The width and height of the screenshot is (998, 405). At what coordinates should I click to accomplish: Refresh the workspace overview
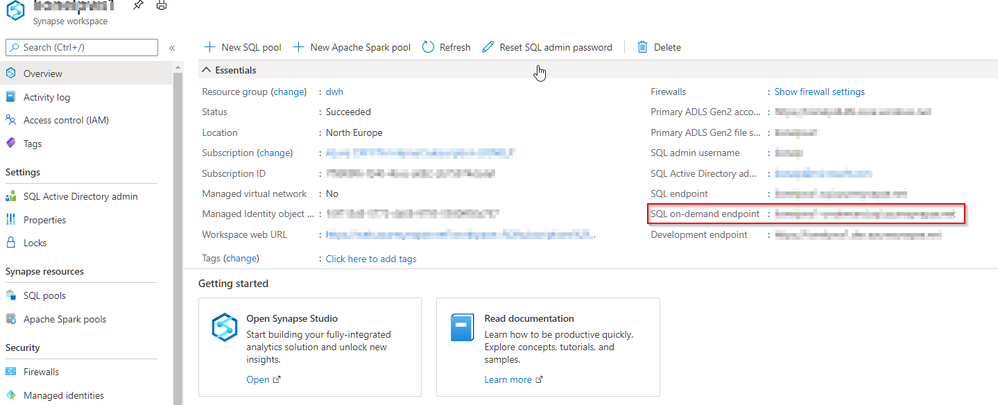click(x=446, y=47)
